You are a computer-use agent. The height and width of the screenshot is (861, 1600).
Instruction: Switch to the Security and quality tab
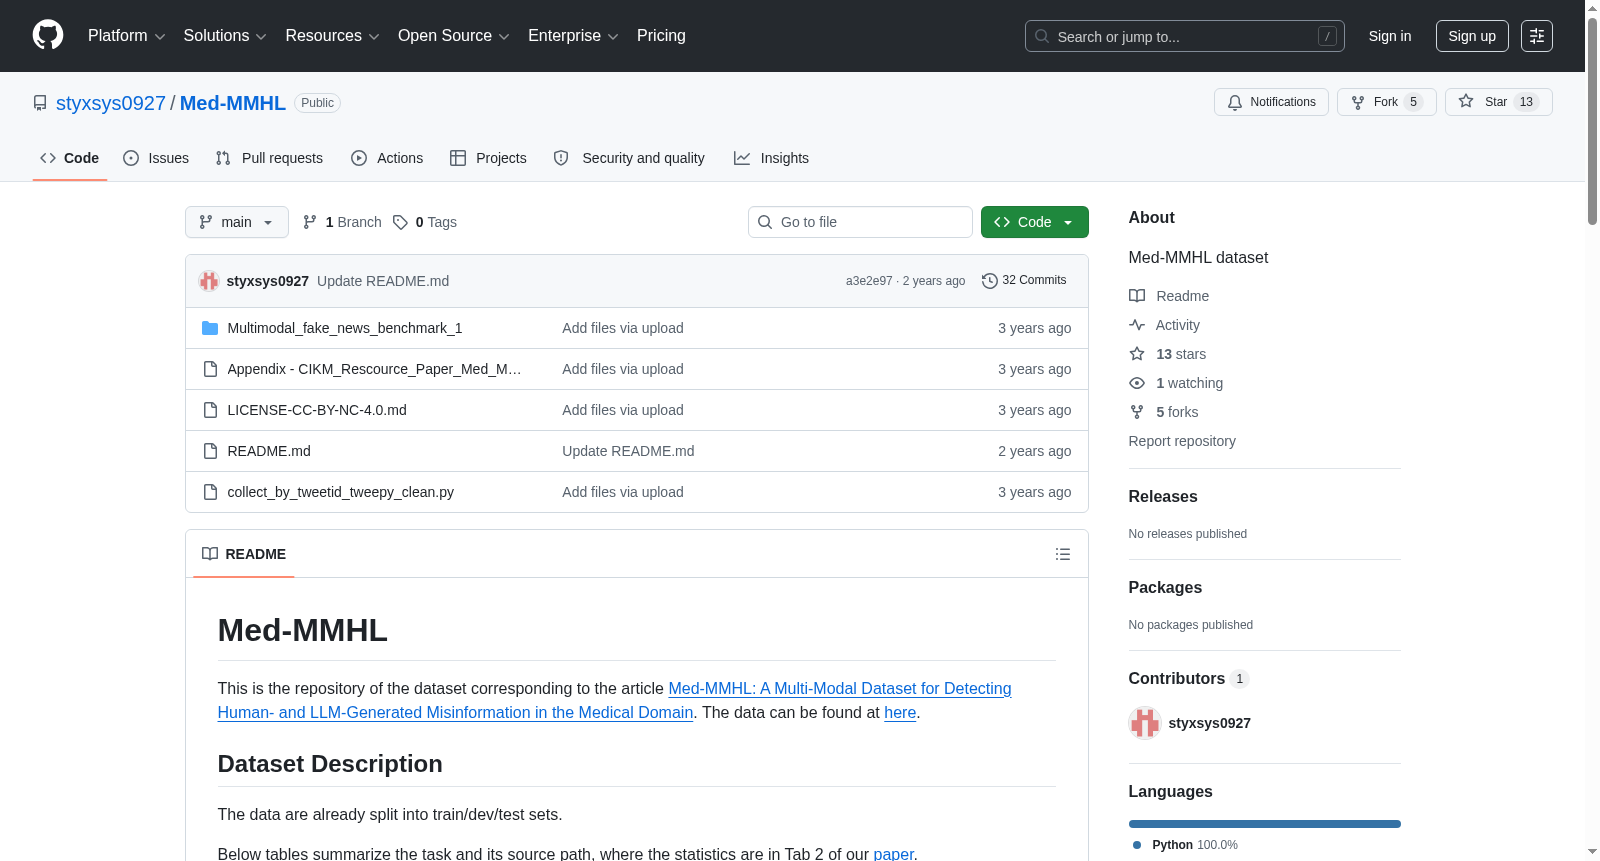click(x=629, y=158)
